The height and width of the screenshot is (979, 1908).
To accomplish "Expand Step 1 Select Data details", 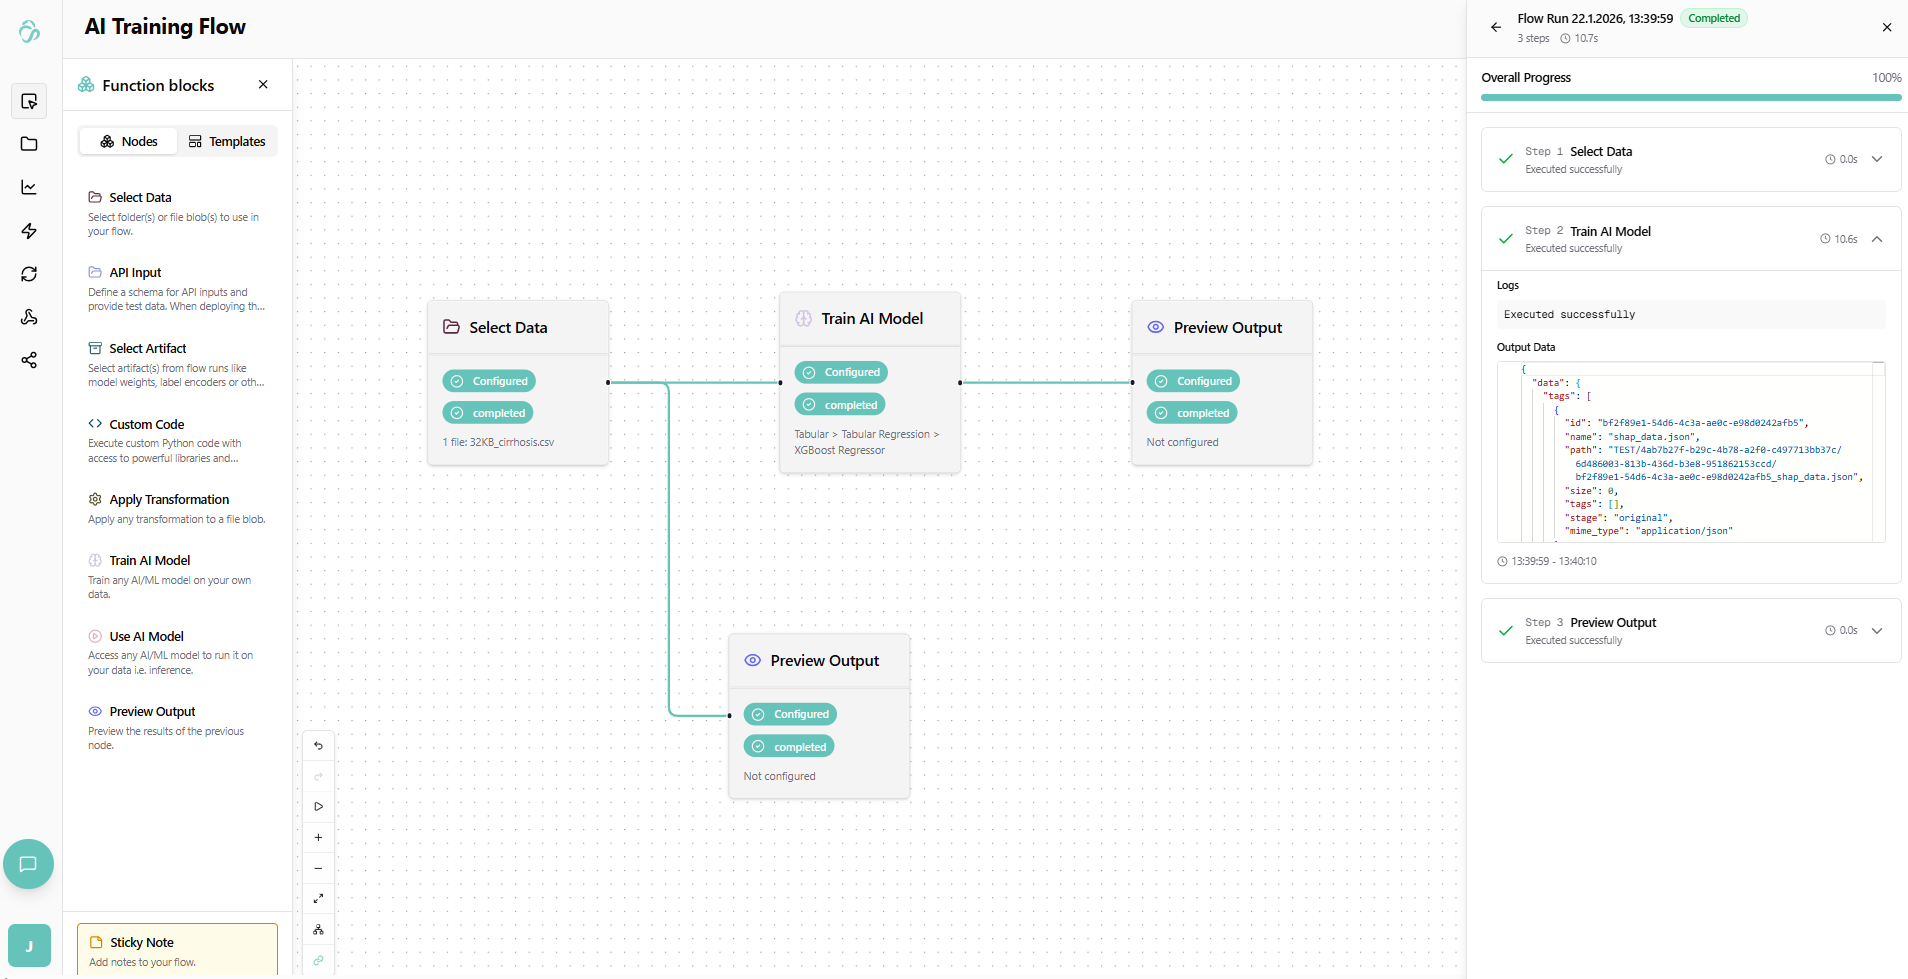I will 1877,159.
